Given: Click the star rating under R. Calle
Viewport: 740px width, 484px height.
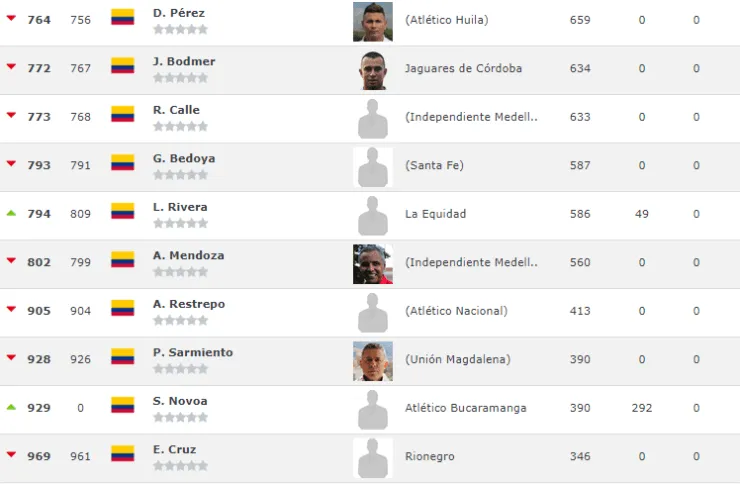Looking at the screenshot, I should pos(181,126).
